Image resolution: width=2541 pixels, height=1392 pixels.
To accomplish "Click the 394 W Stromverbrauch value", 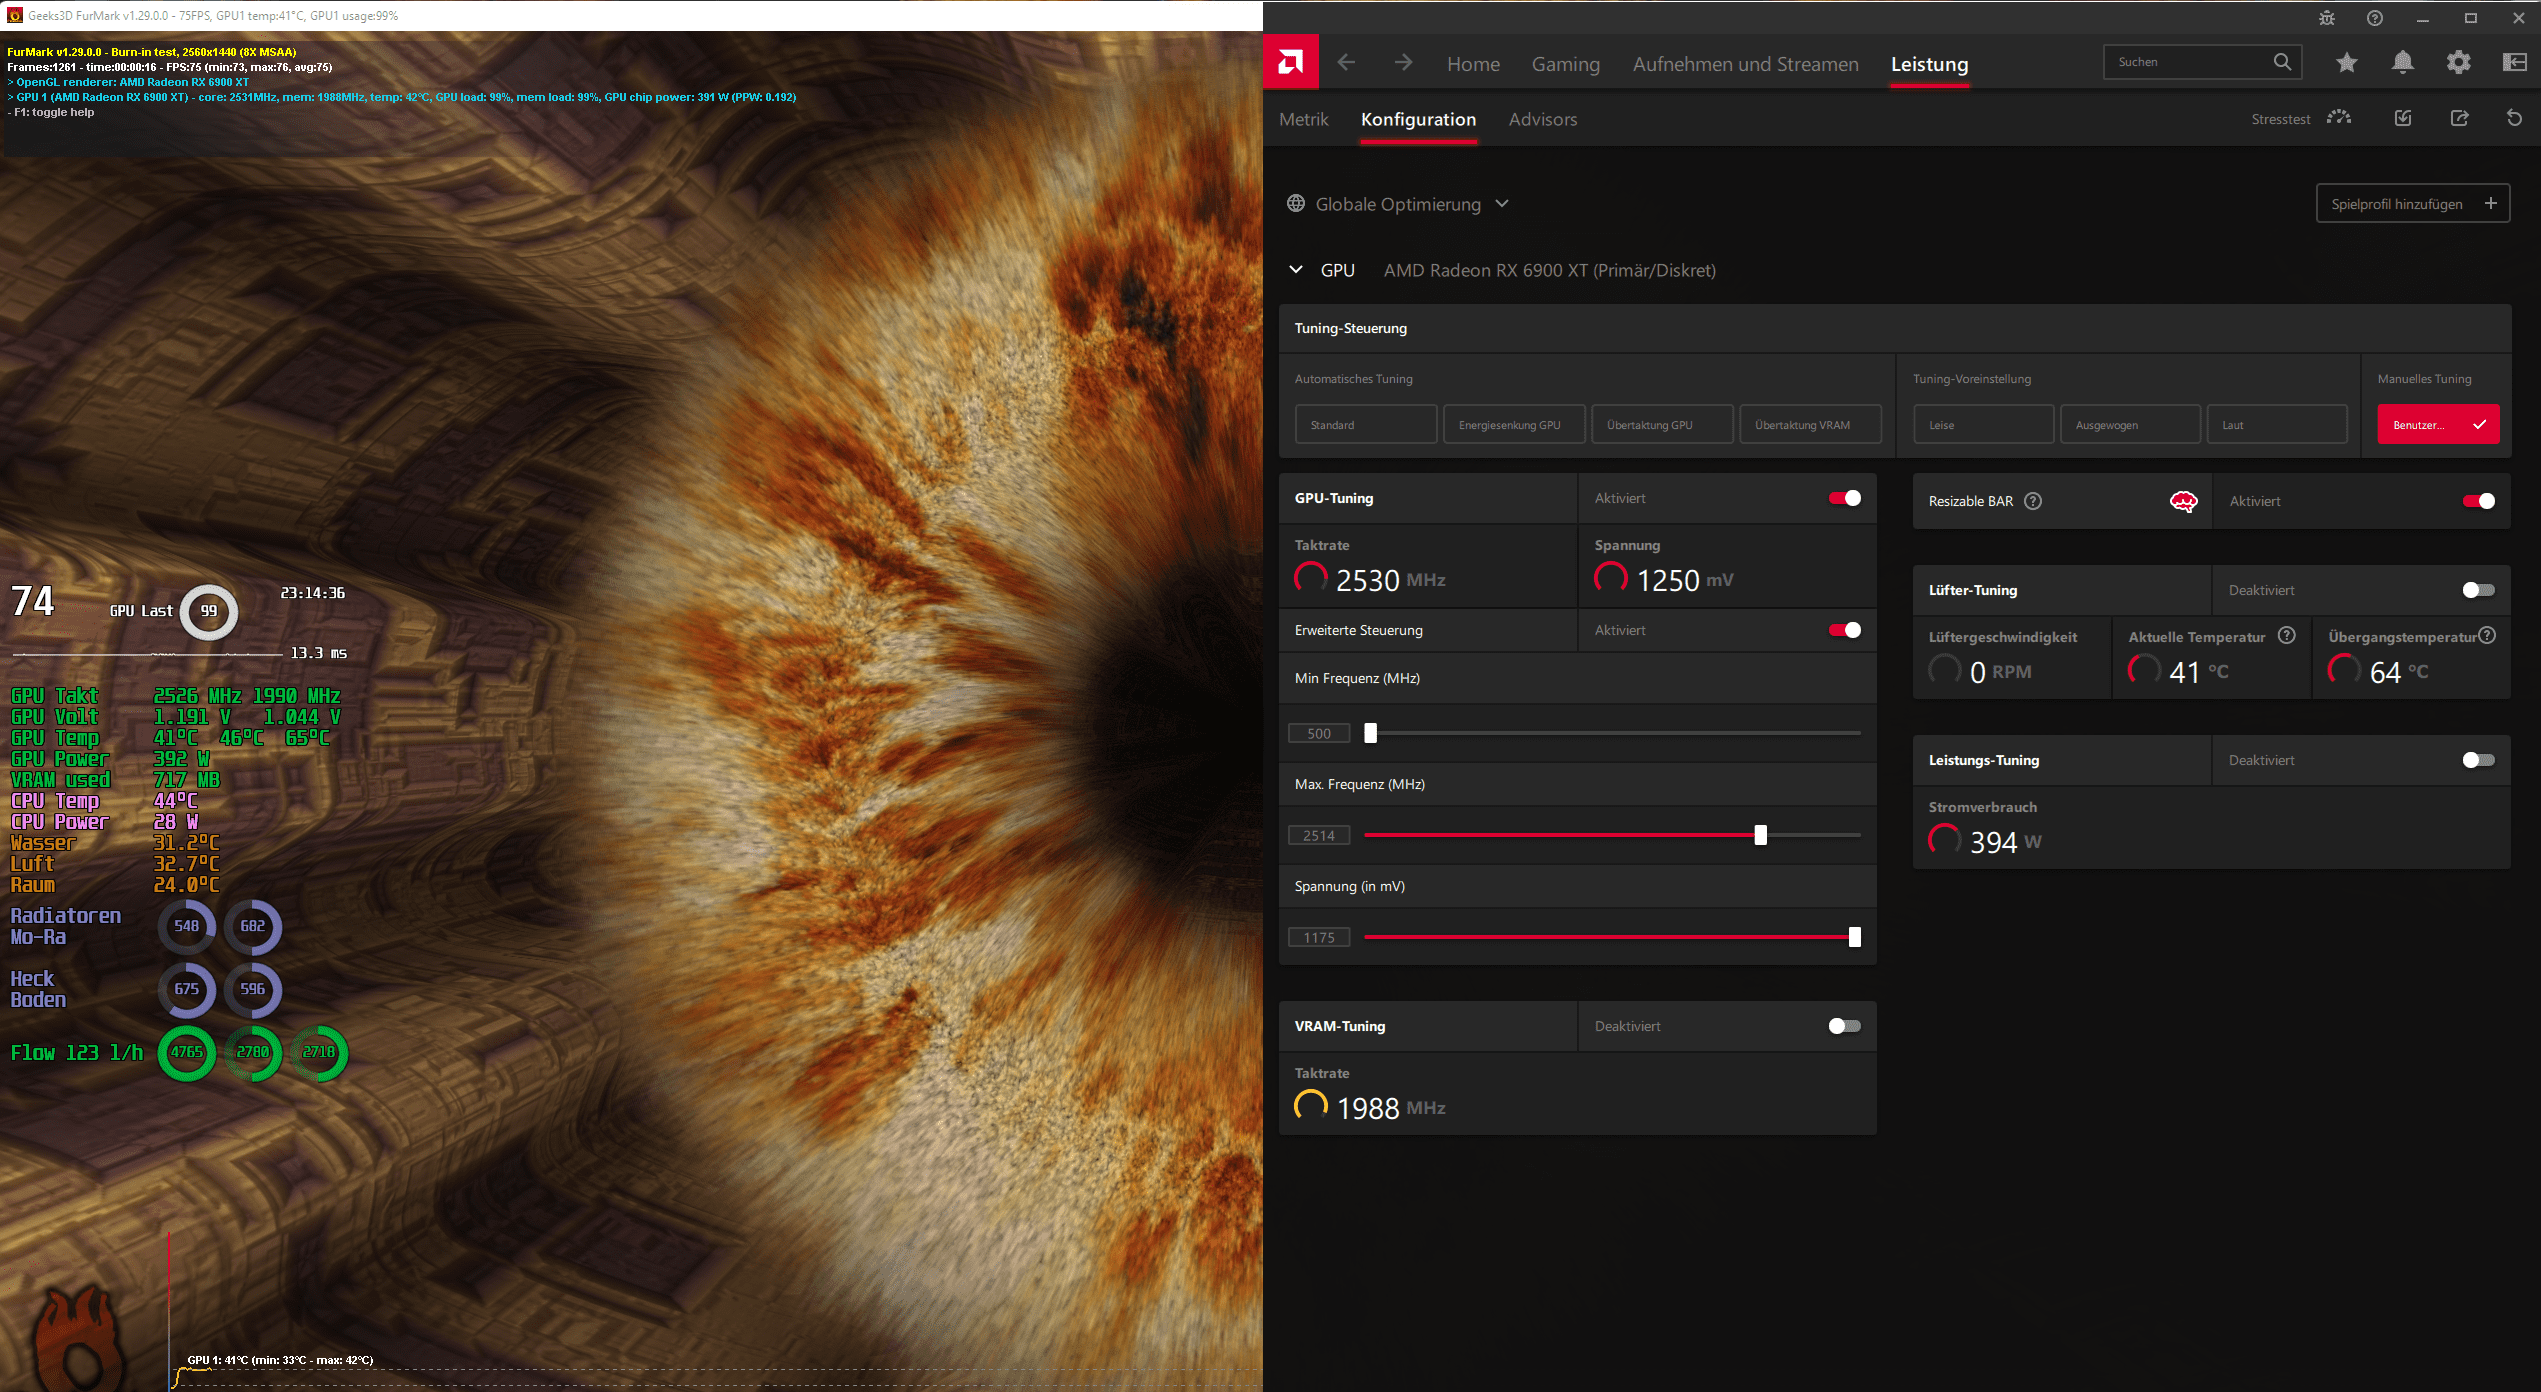I will pyautogui.click(x=2006, y=842).
